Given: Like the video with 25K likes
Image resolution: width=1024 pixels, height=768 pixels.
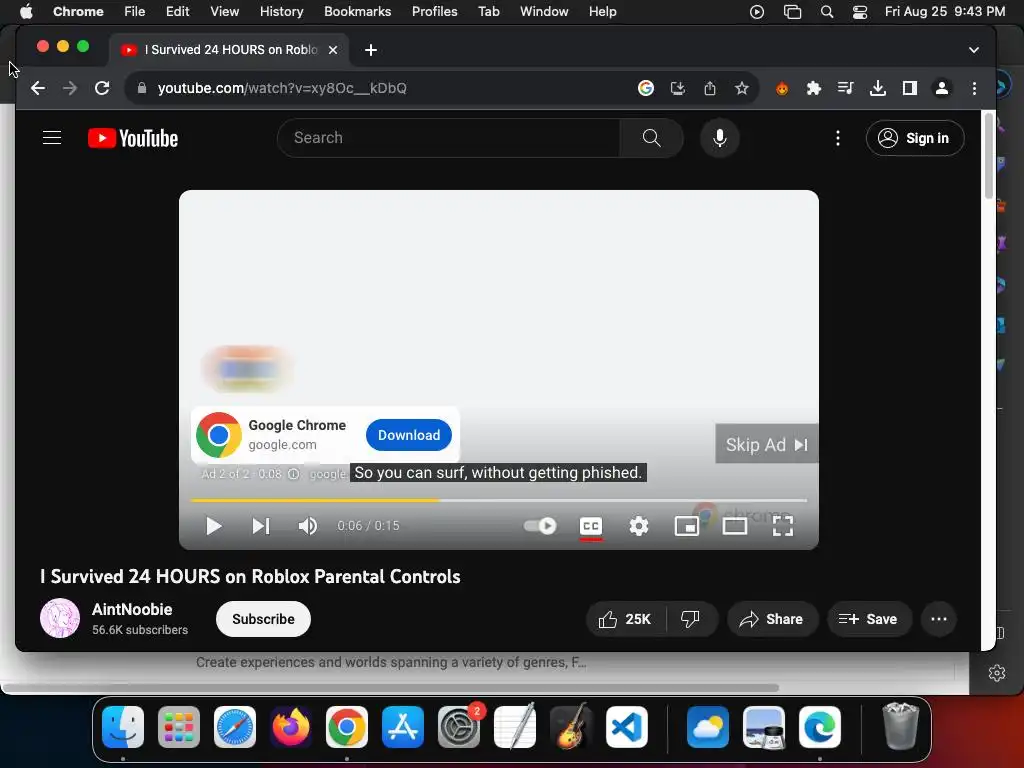Looking at the screenshot, I should tap(626, 619).
